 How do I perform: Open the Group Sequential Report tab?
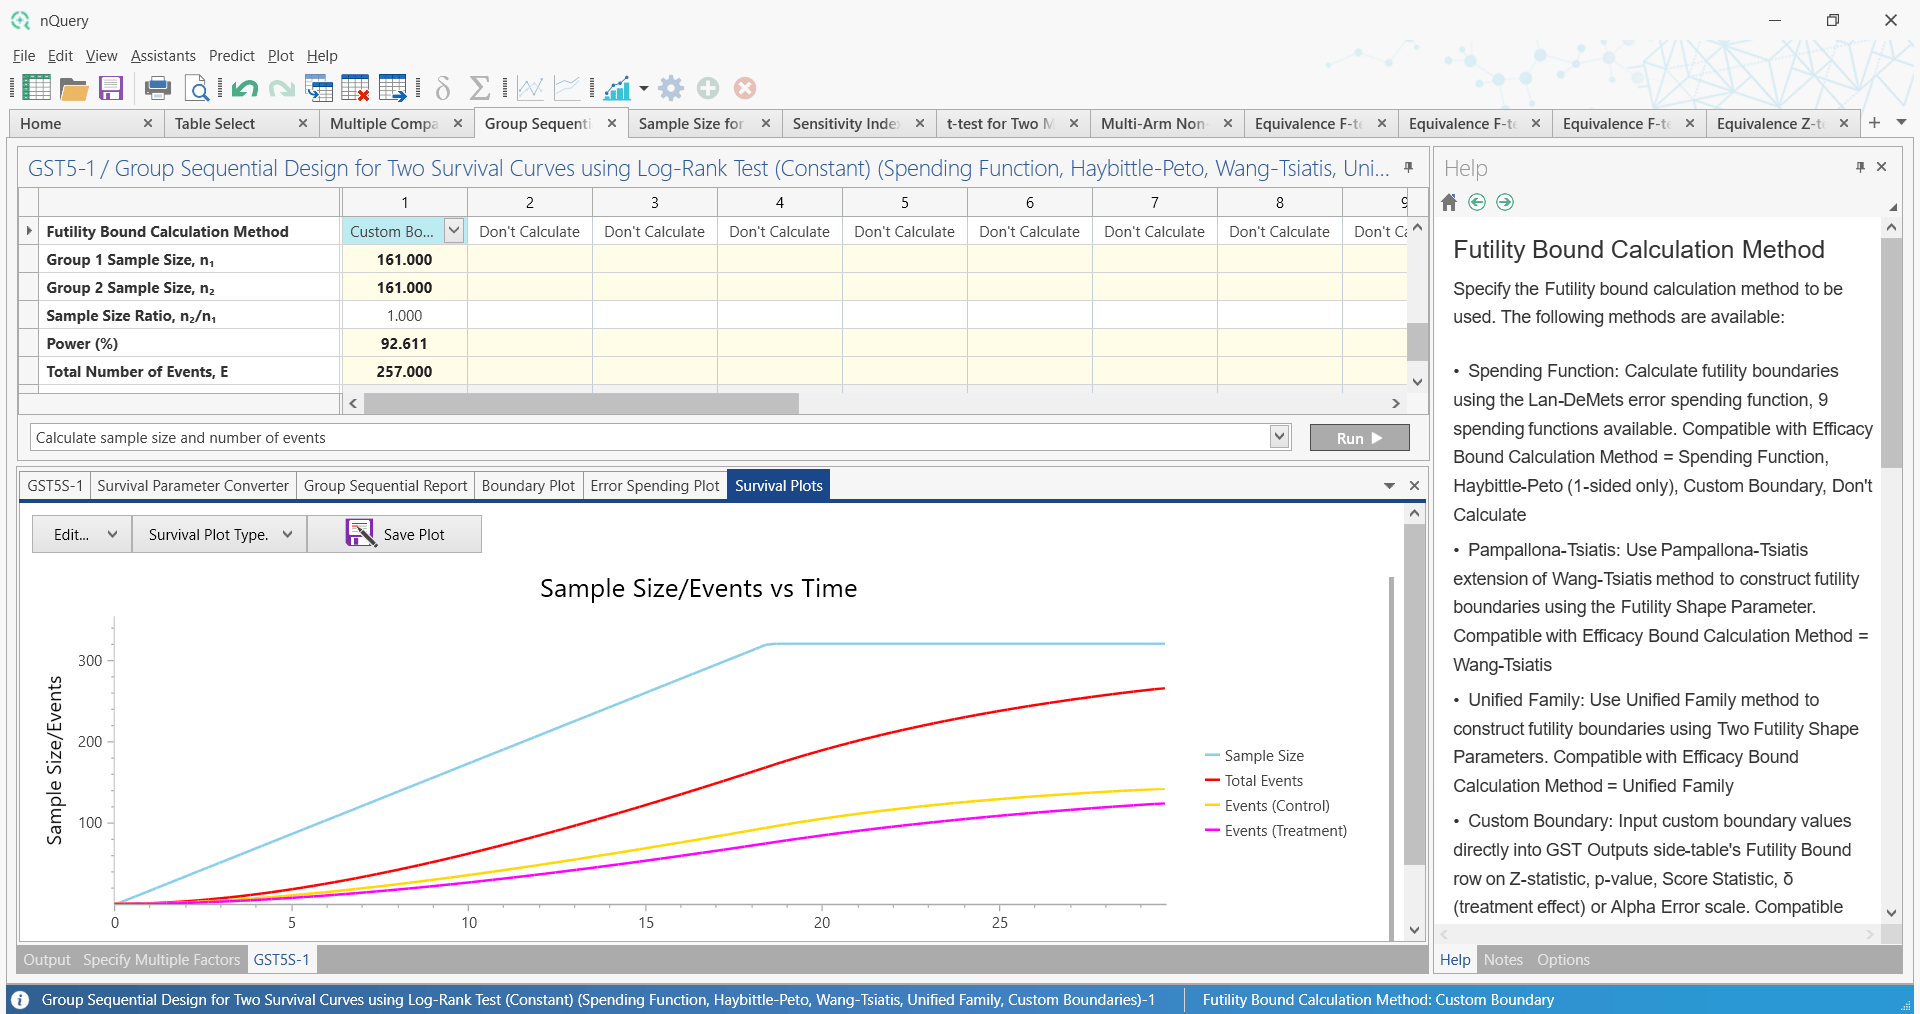(385, 485)
